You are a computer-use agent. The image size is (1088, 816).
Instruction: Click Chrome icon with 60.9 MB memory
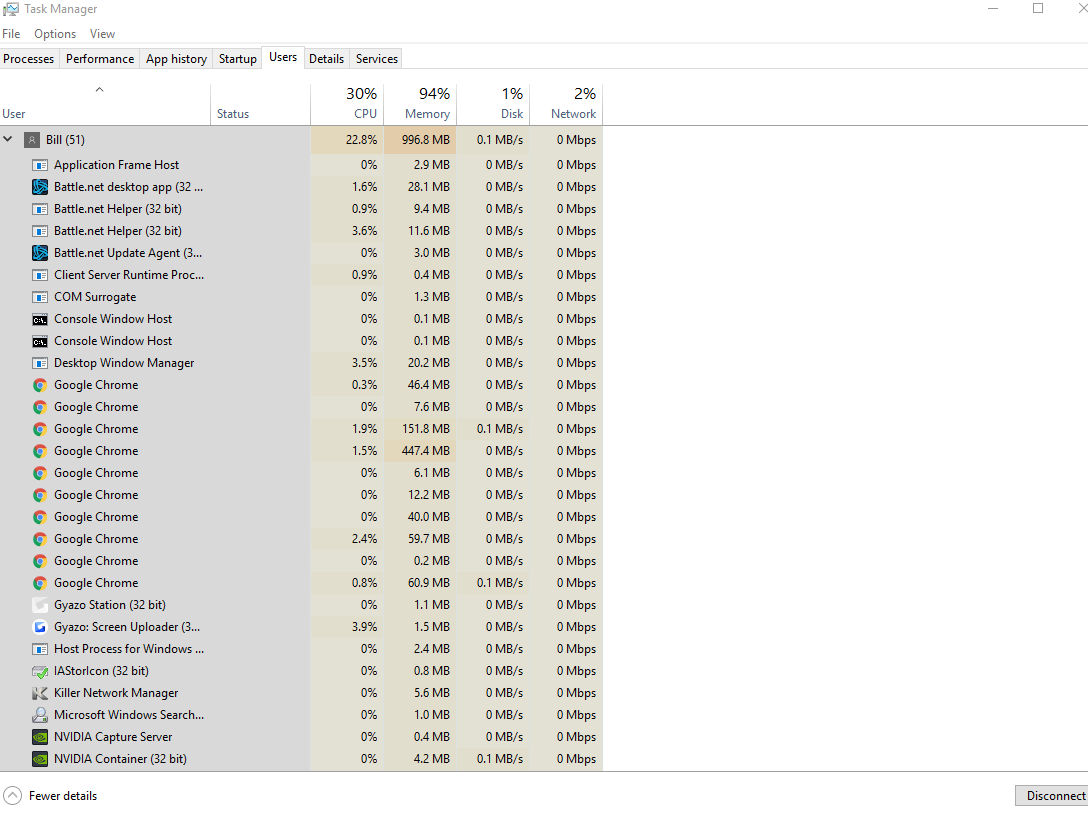pos(40,583)
